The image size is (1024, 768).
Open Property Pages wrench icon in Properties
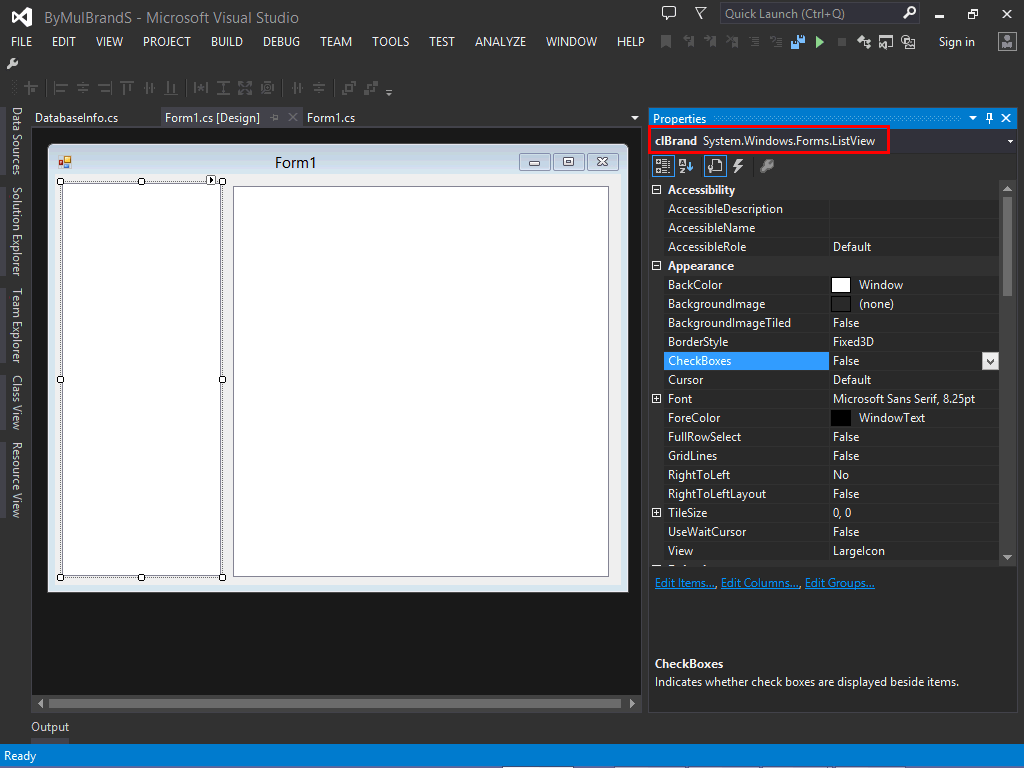pos(767,167)
